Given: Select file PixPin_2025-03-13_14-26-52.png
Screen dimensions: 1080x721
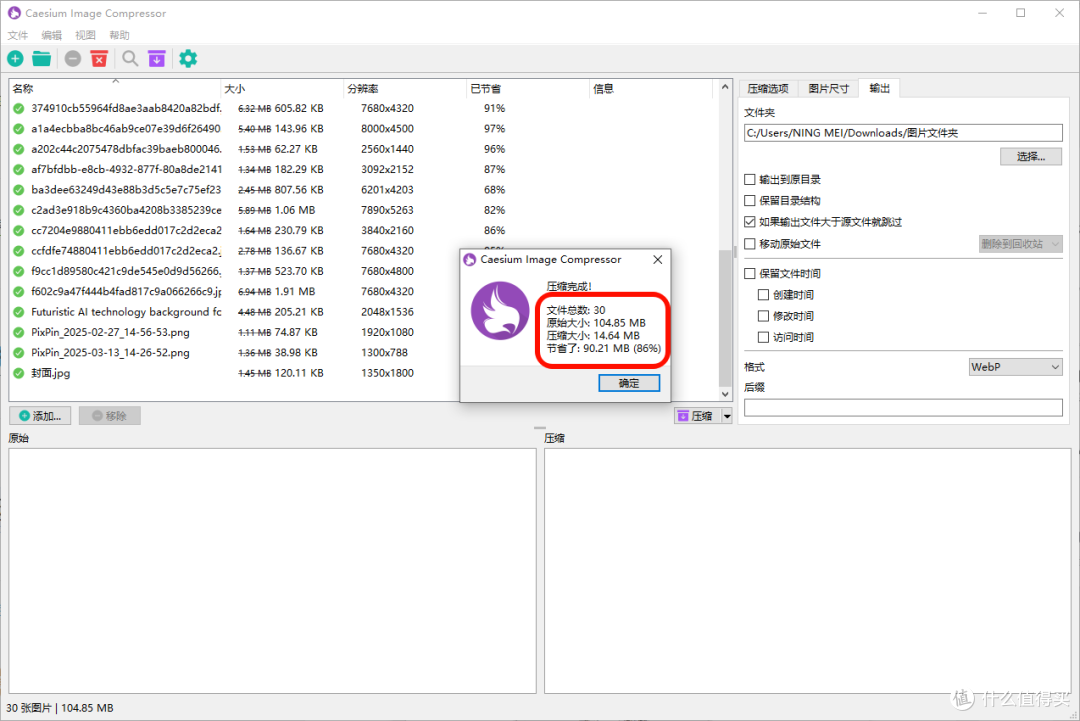Looking at the screenshot, I should pyautogui.click(x=110, y=353).
